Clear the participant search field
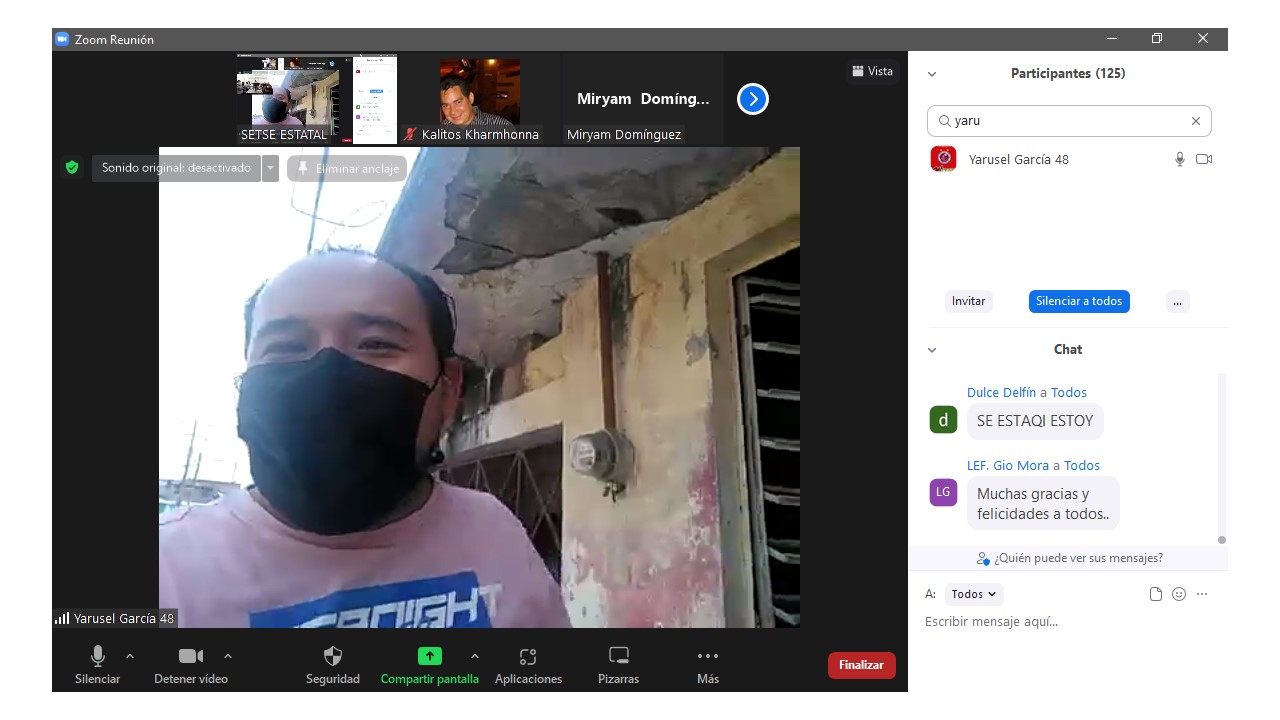The image size is (1280, 720). tap(1195, 121)
